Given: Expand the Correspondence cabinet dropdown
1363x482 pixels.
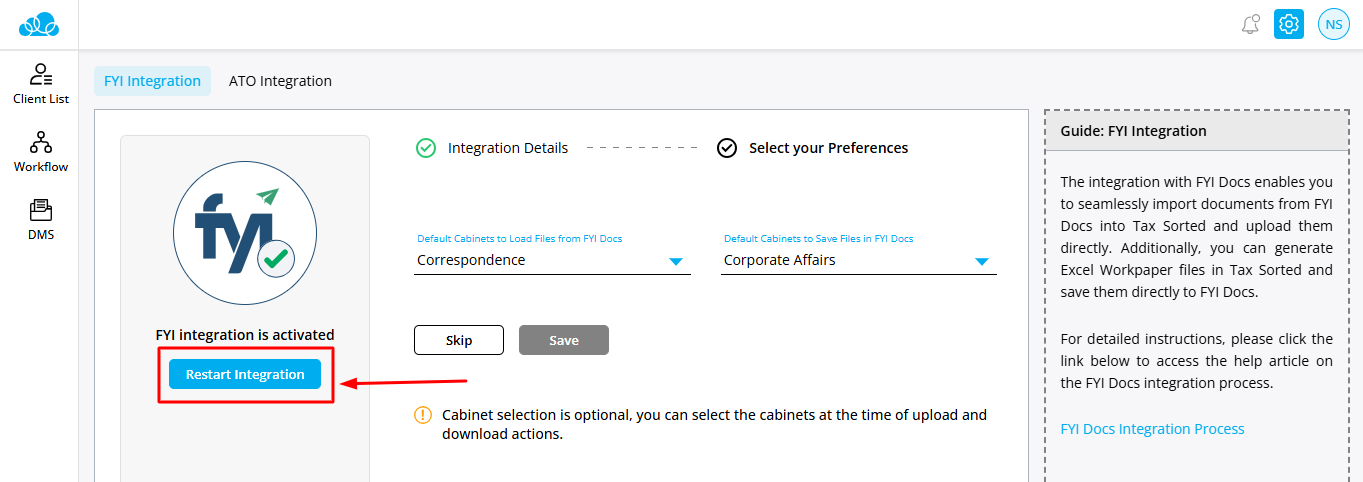Looking at the screenshot, I should pos(675,261).
